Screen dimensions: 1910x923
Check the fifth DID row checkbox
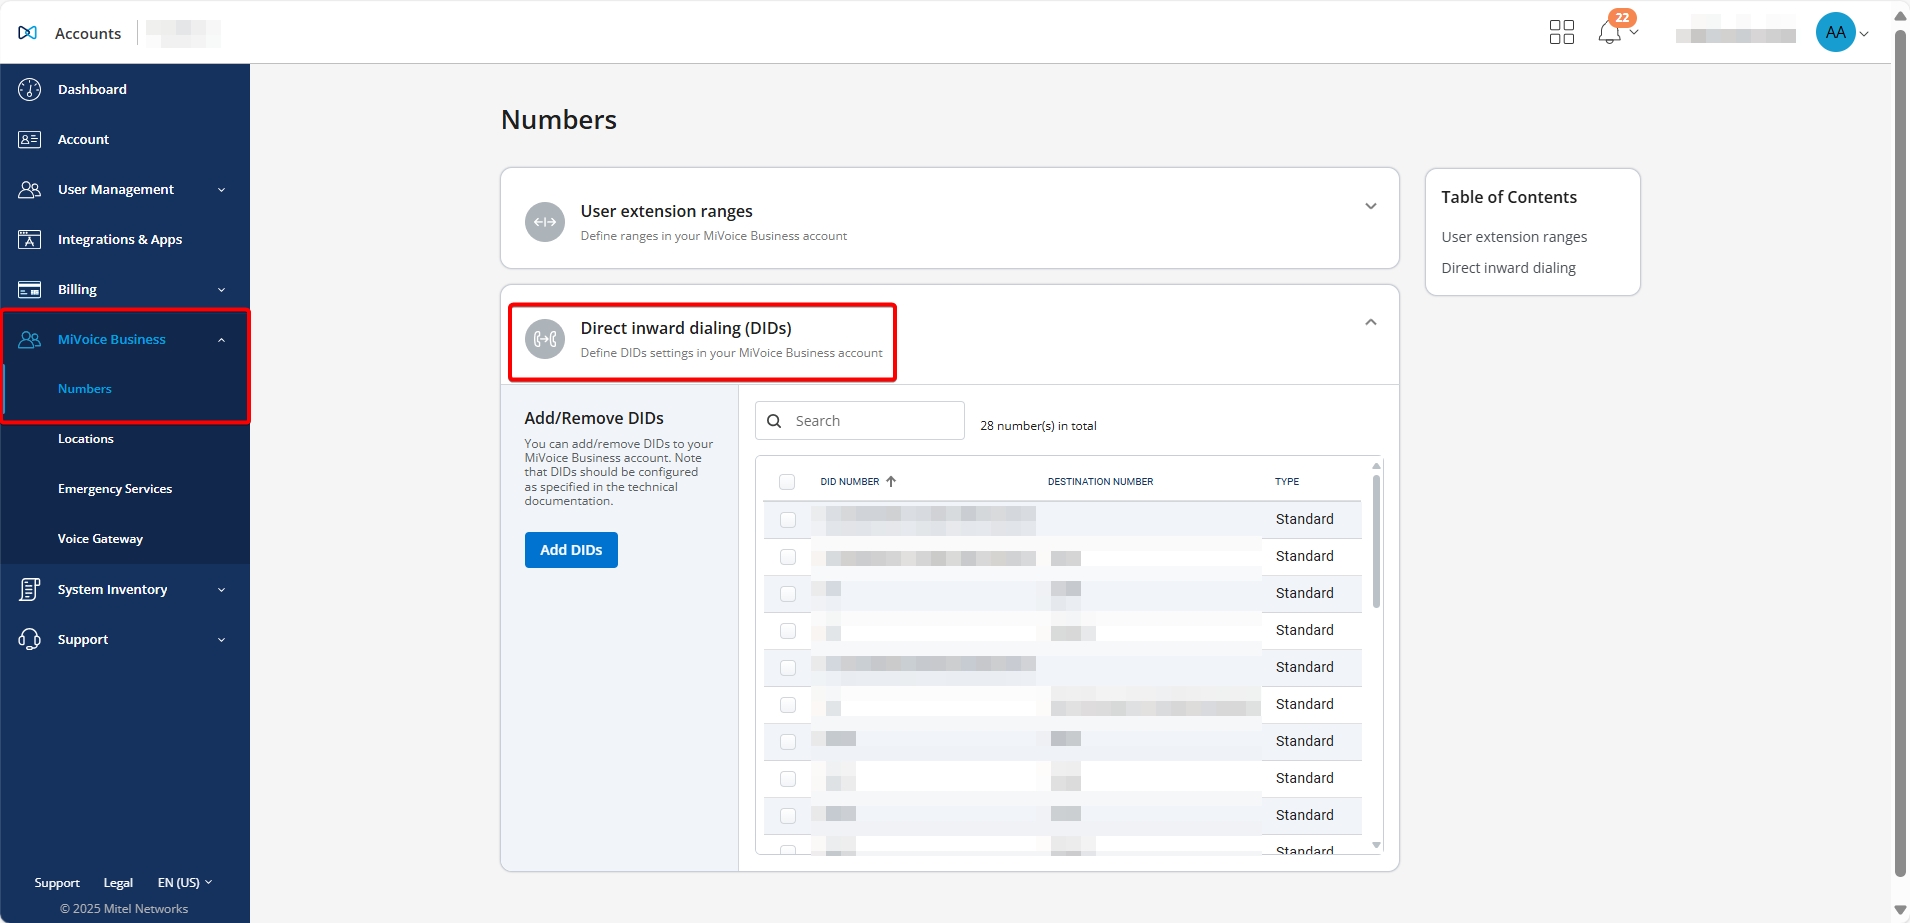pos(788,668)
